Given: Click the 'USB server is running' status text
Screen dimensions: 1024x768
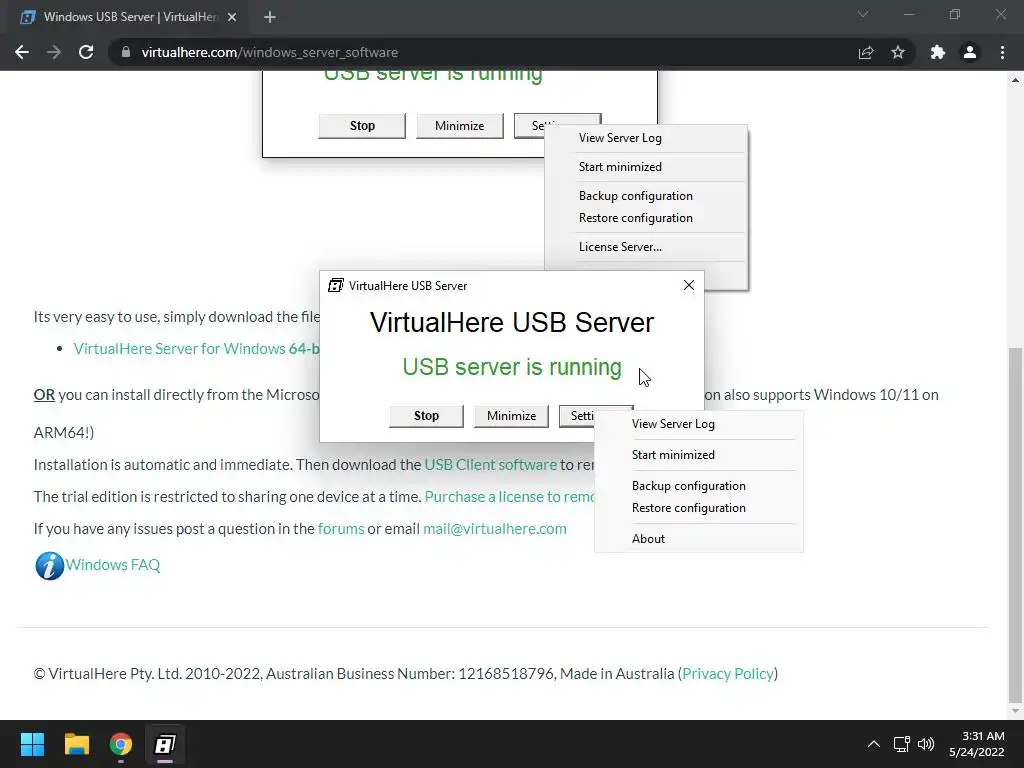Looking at the screenshot, I should tap(512, 368).
